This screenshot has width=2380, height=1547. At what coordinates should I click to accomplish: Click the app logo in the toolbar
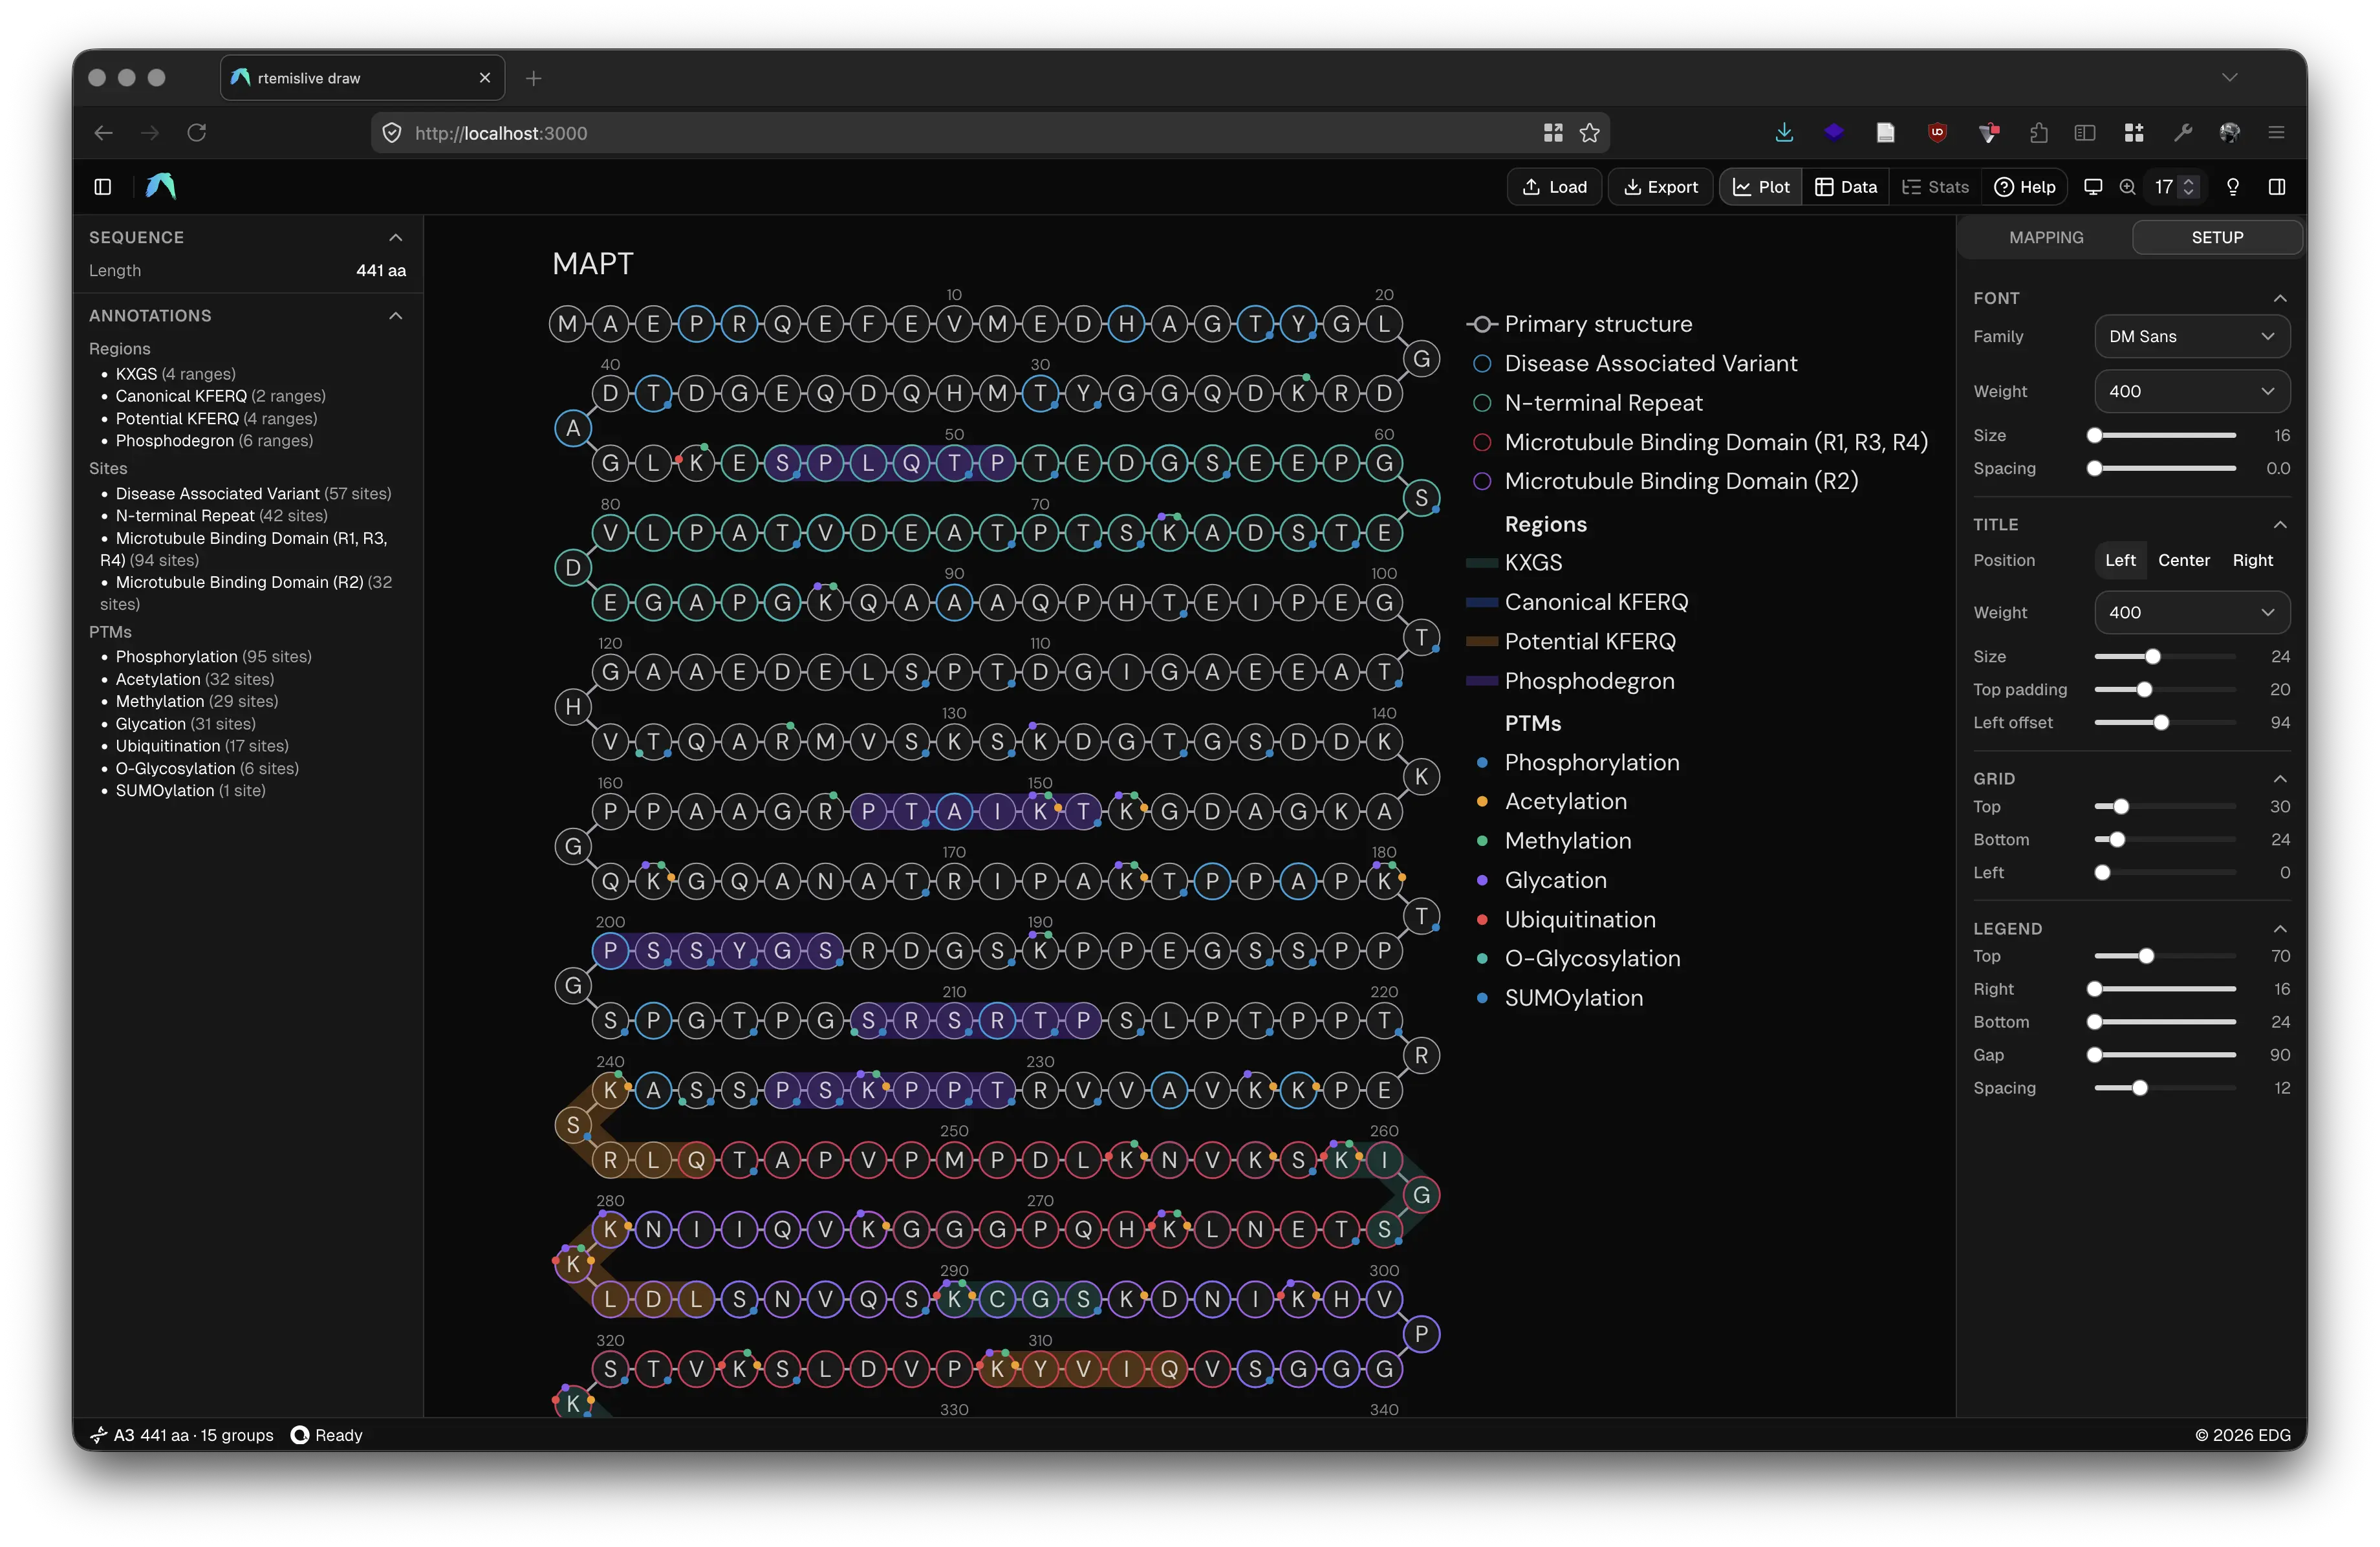pos(160,186)
